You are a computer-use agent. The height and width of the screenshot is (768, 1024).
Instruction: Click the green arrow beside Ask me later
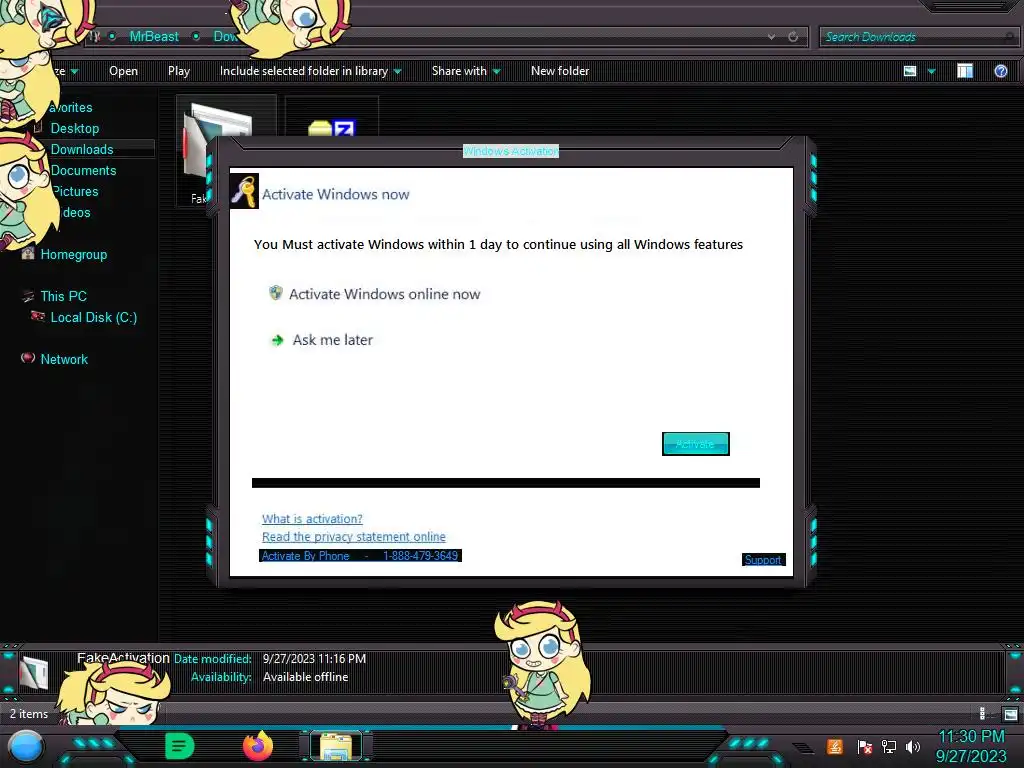coord(278,340)
